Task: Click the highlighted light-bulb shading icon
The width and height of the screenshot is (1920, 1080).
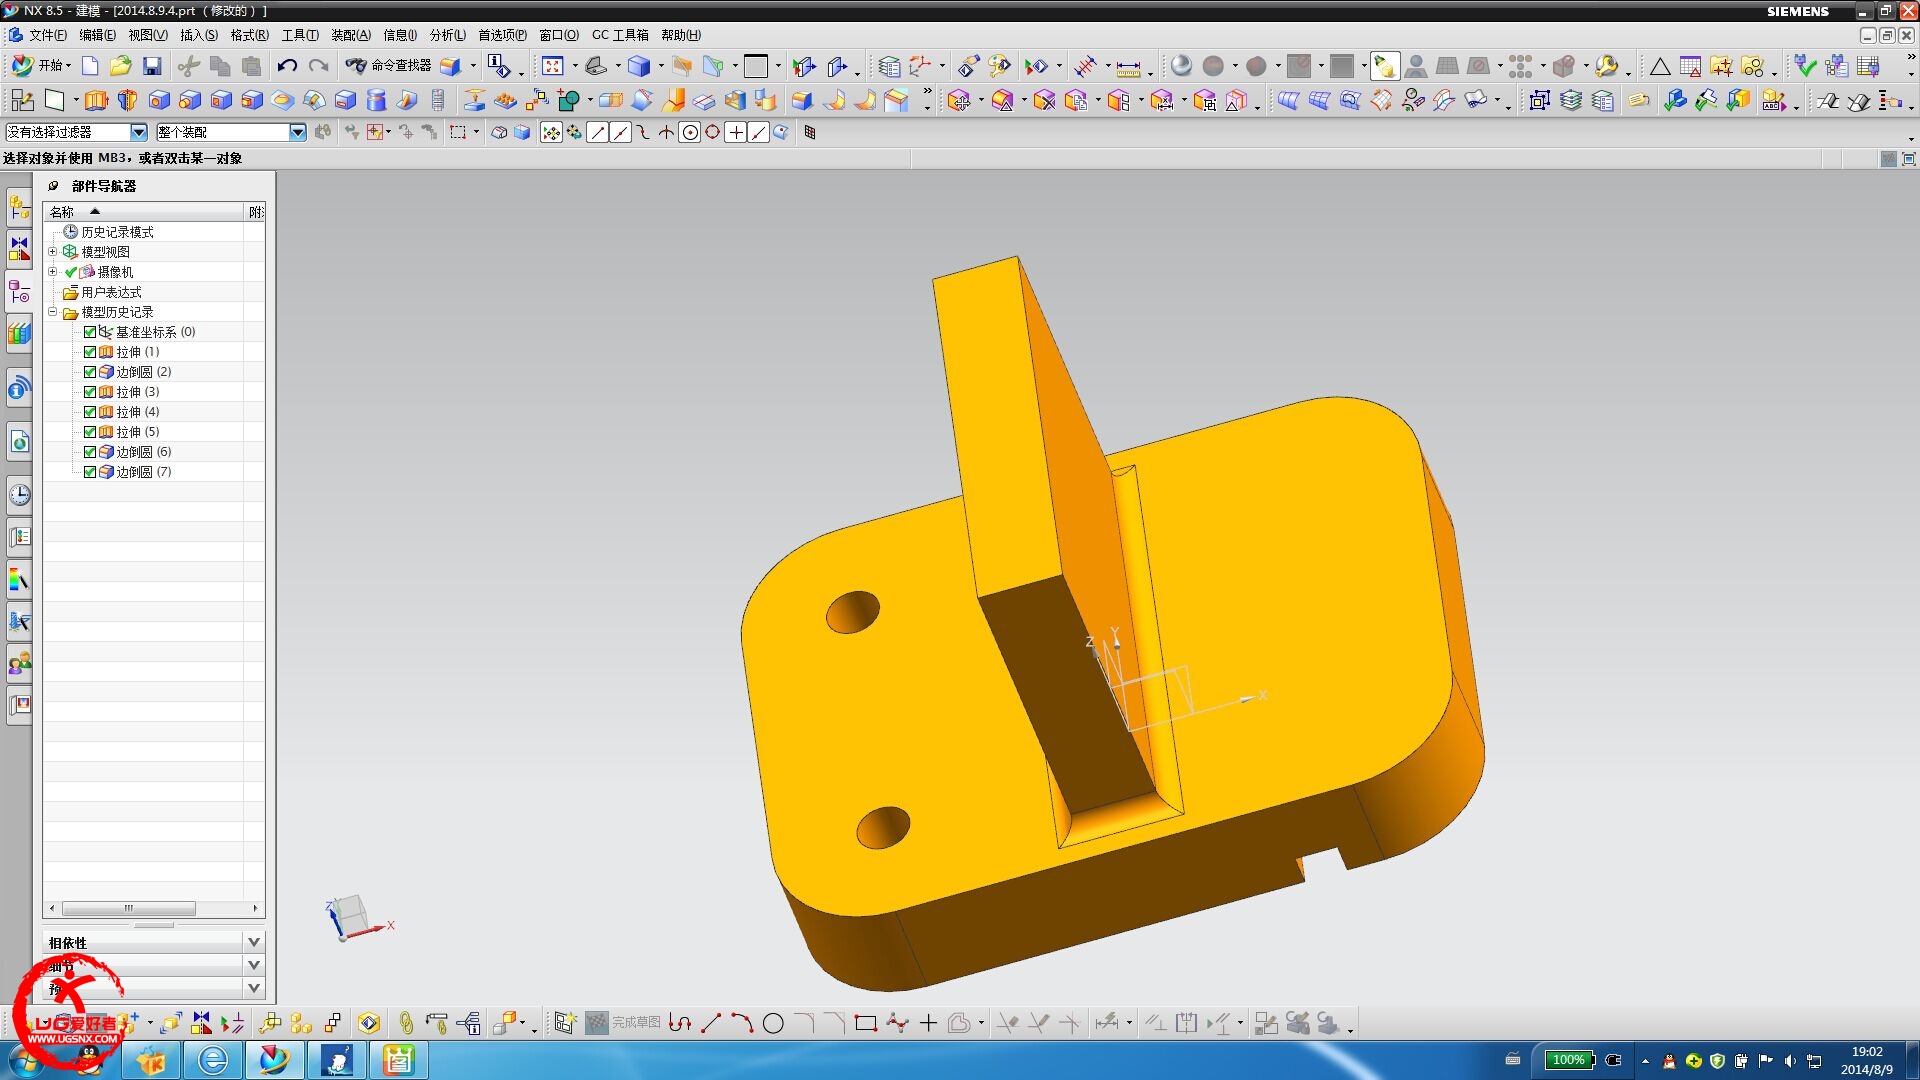Action: 1384,66
